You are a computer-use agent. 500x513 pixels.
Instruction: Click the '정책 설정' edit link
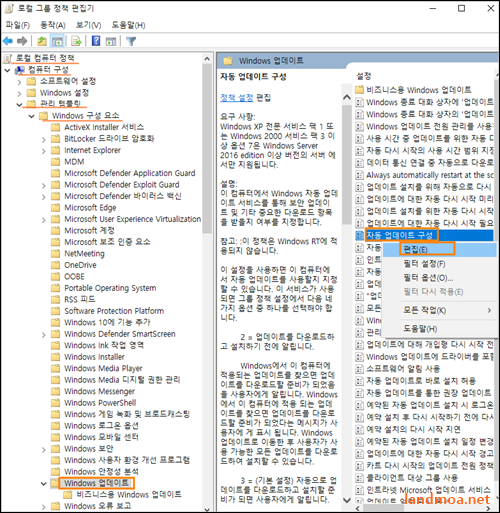237,98
